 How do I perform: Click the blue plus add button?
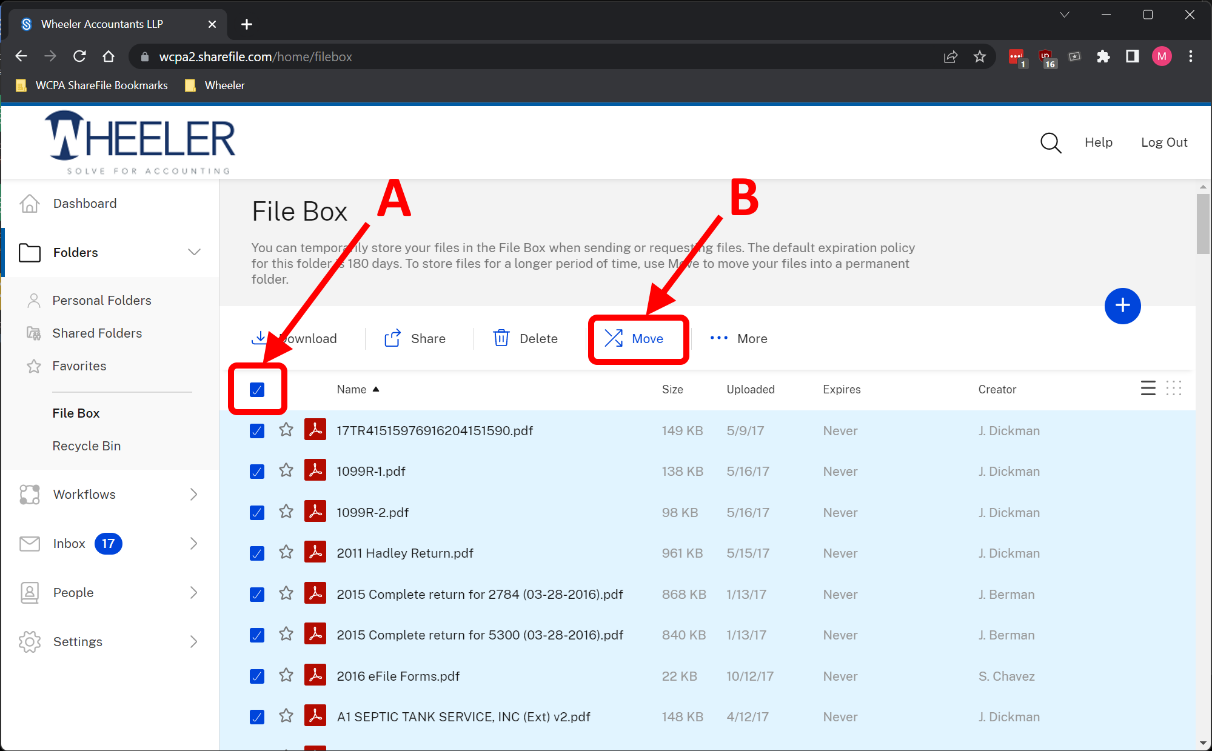[1122, 305]
